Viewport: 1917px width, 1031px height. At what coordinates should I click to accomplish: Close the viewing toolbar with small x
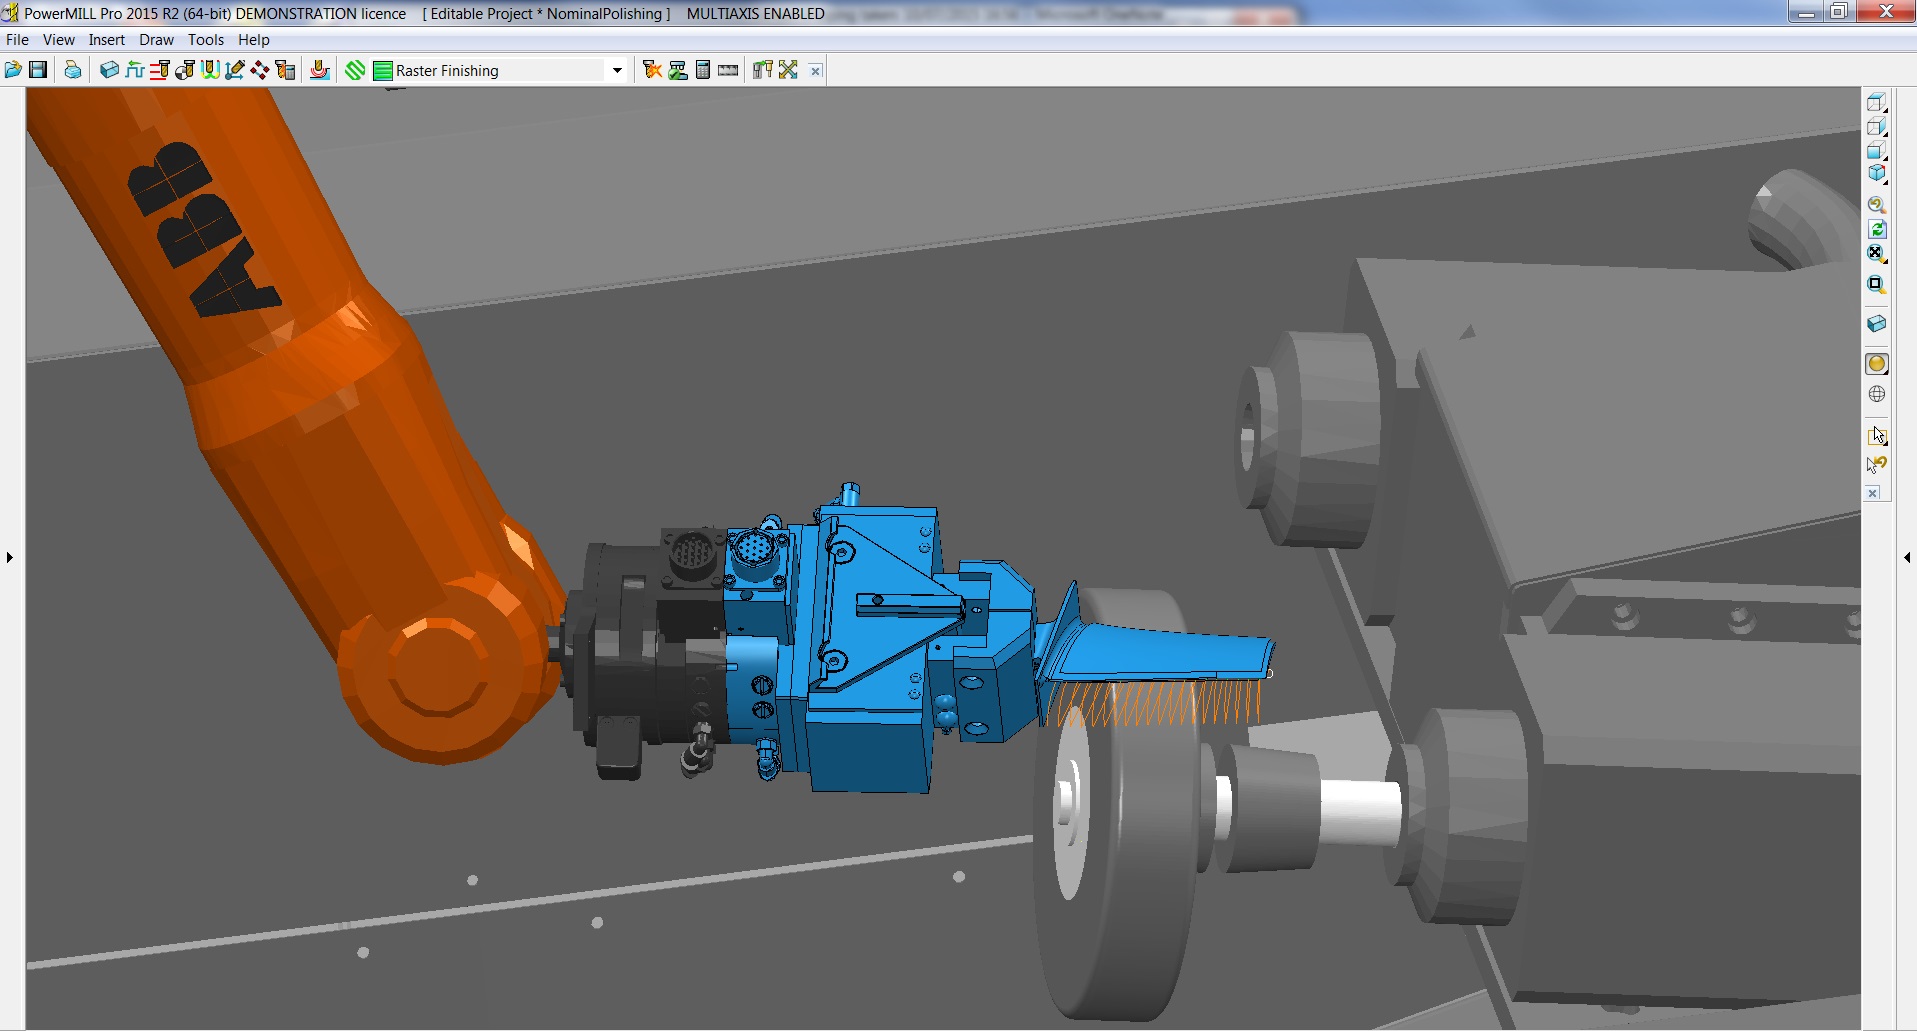click(x=1873, y=493)
